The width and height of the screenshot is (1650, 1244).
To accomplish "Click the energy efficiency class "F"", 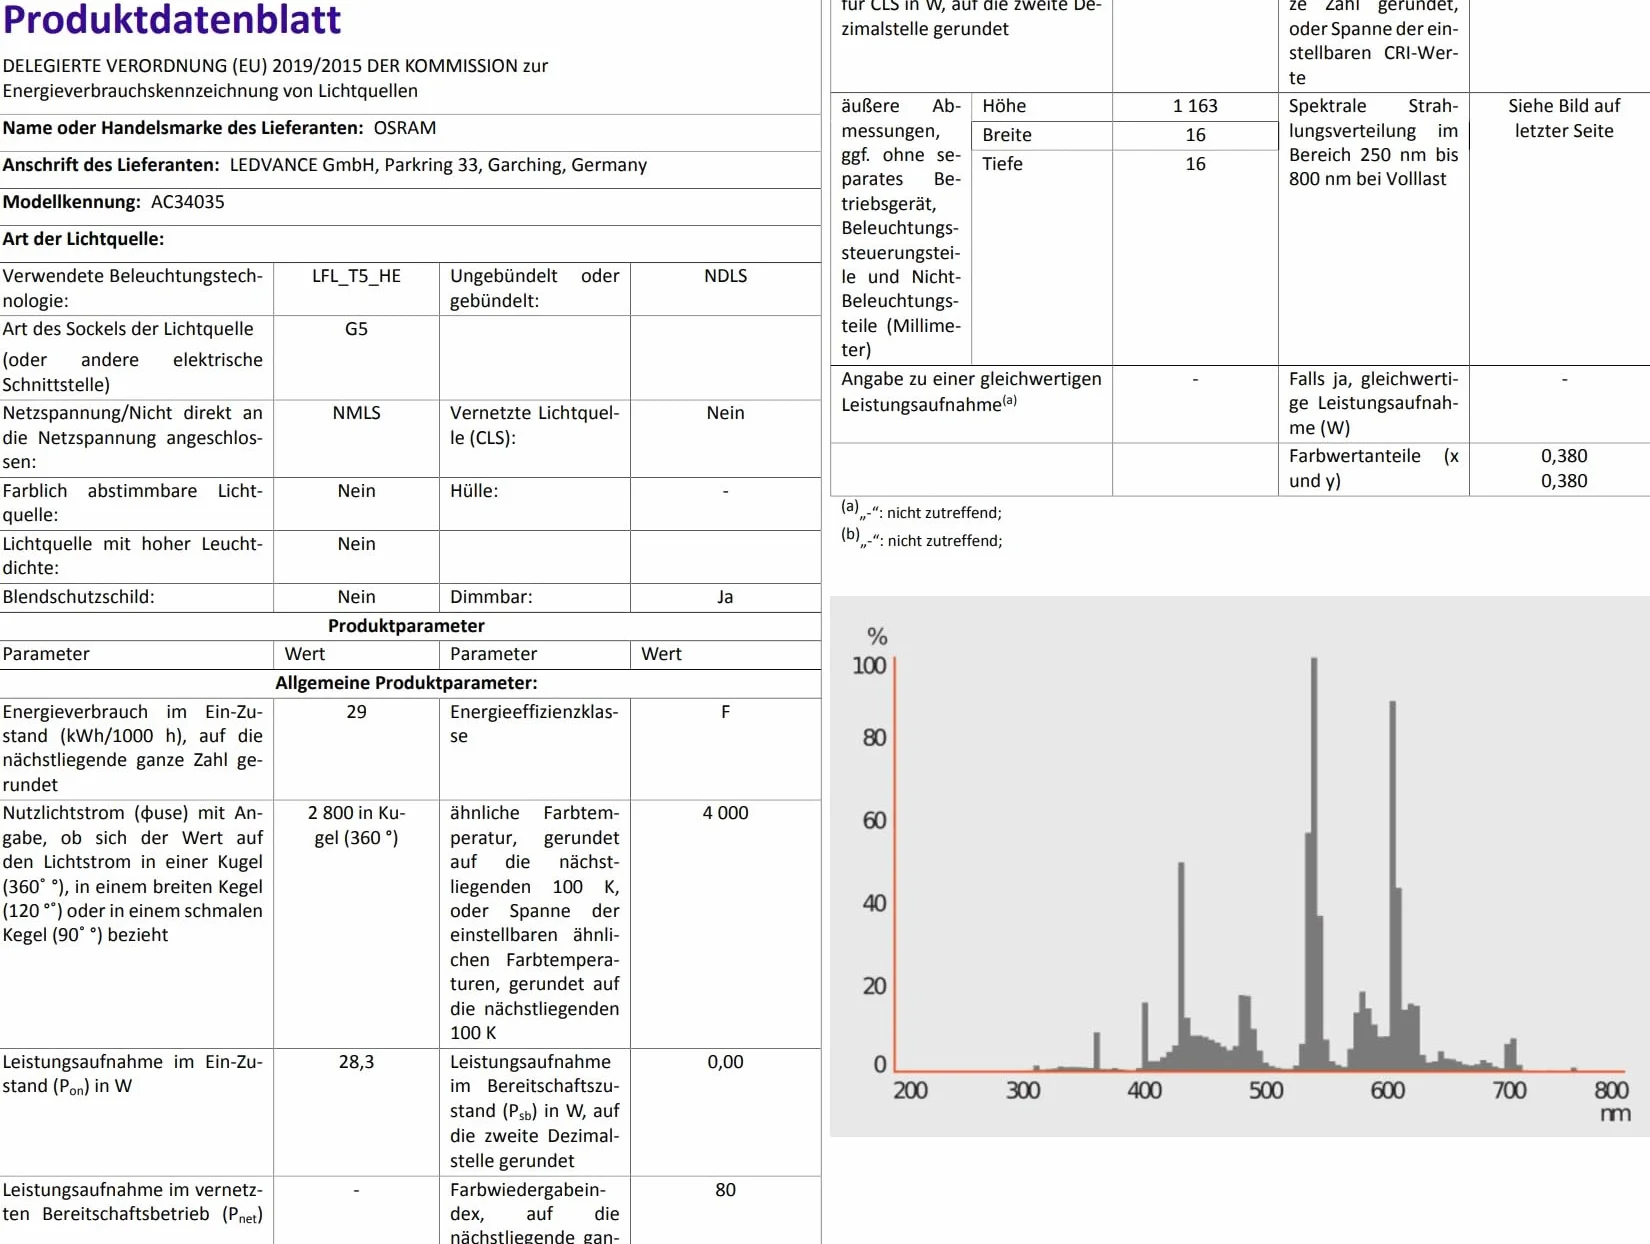I will point(725,712).
